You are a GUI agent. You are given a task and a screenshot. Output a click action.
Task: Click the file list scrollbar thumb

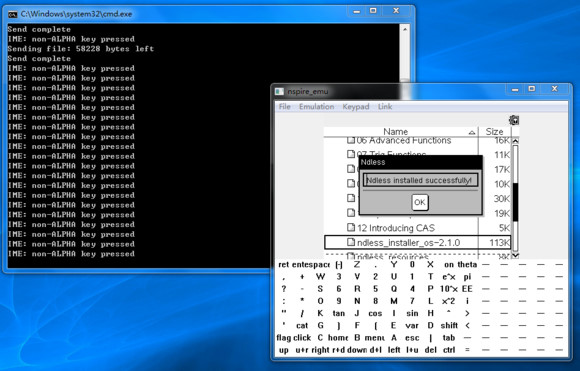515,202
